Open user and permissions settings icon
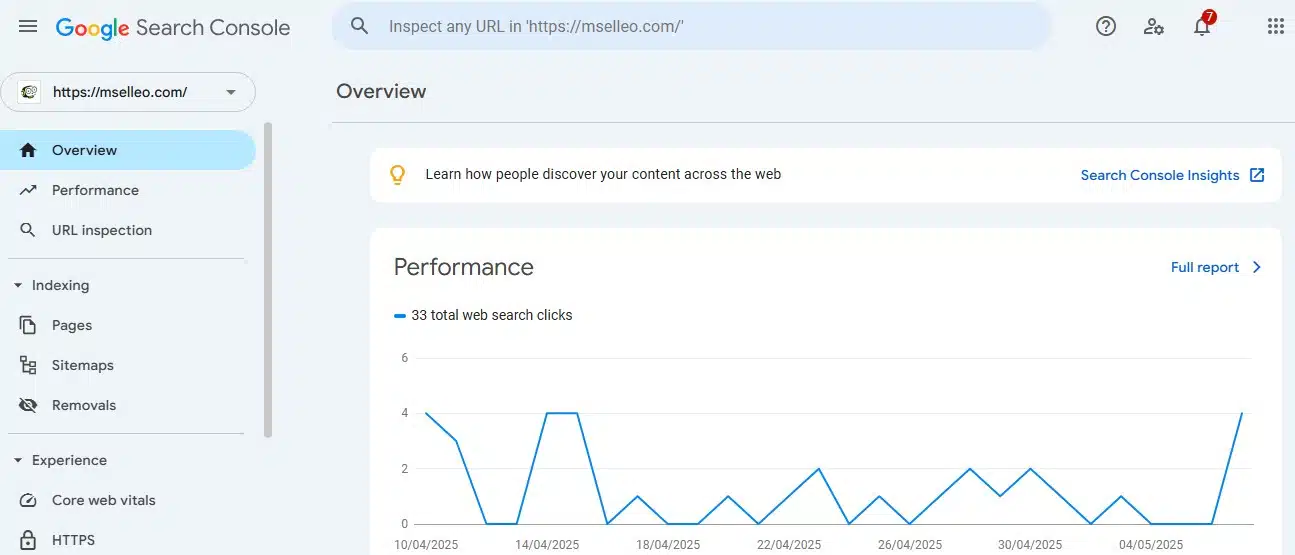Screen dimensions: 1295x555 tap(1154, 27)
